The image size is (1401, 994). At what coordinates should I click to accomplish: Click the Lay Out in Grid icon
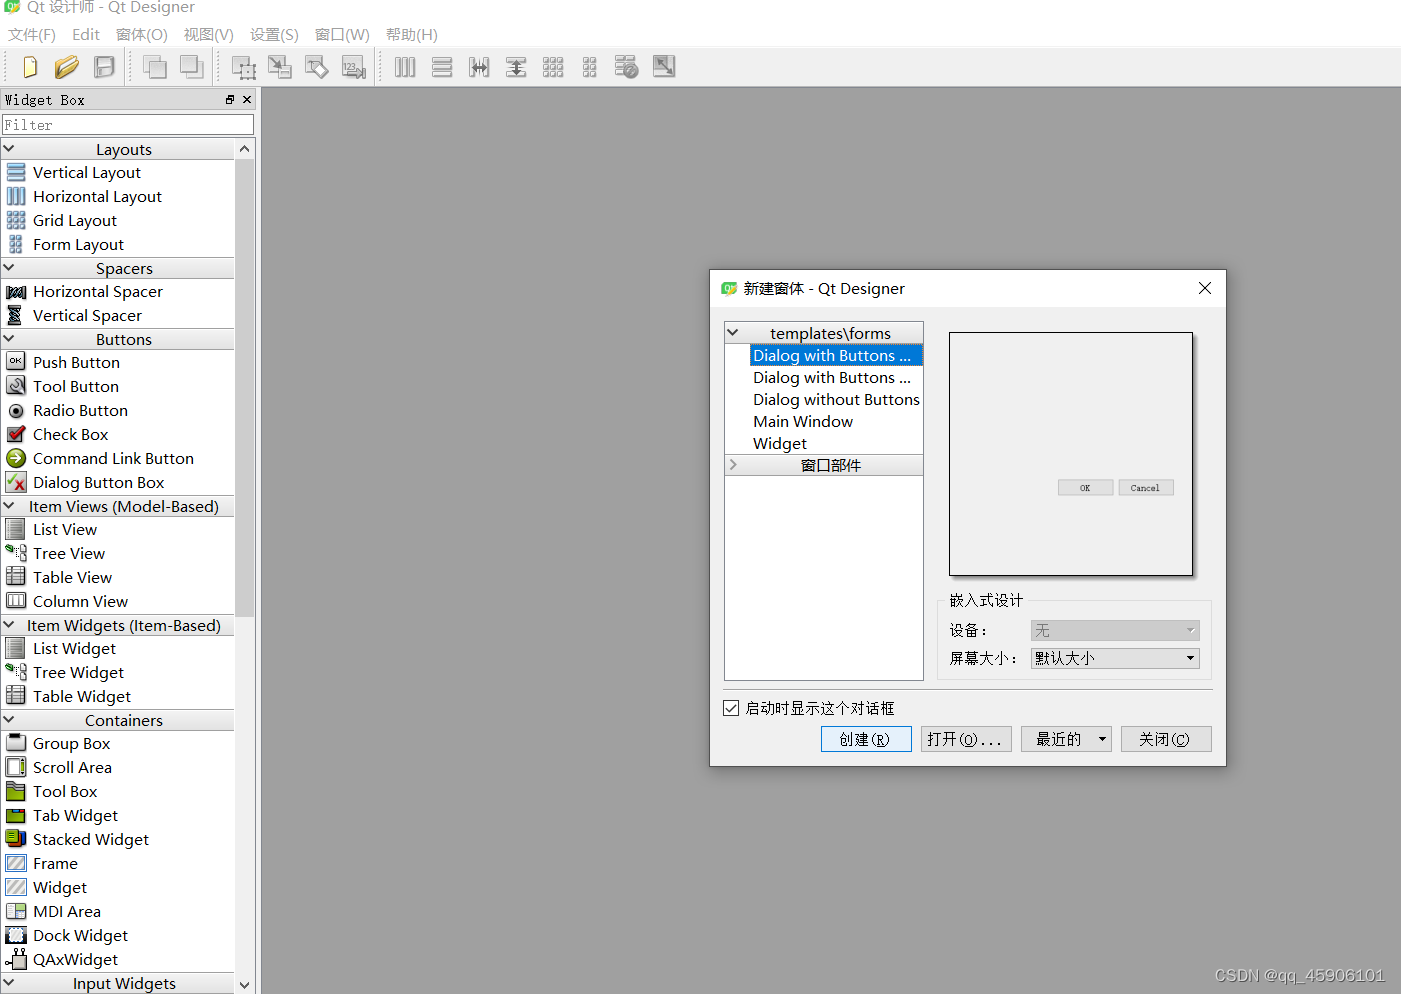553,67
